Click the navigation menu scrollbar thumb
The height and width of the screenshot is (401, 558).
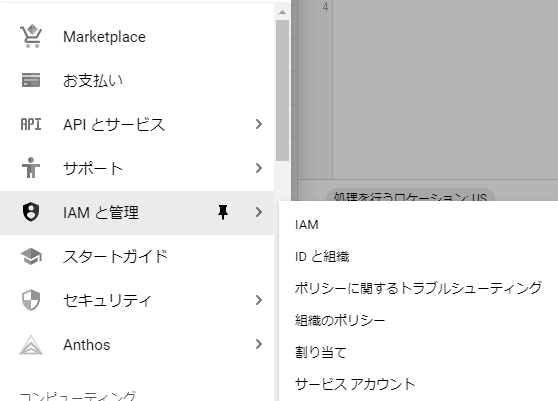(283, 90)
